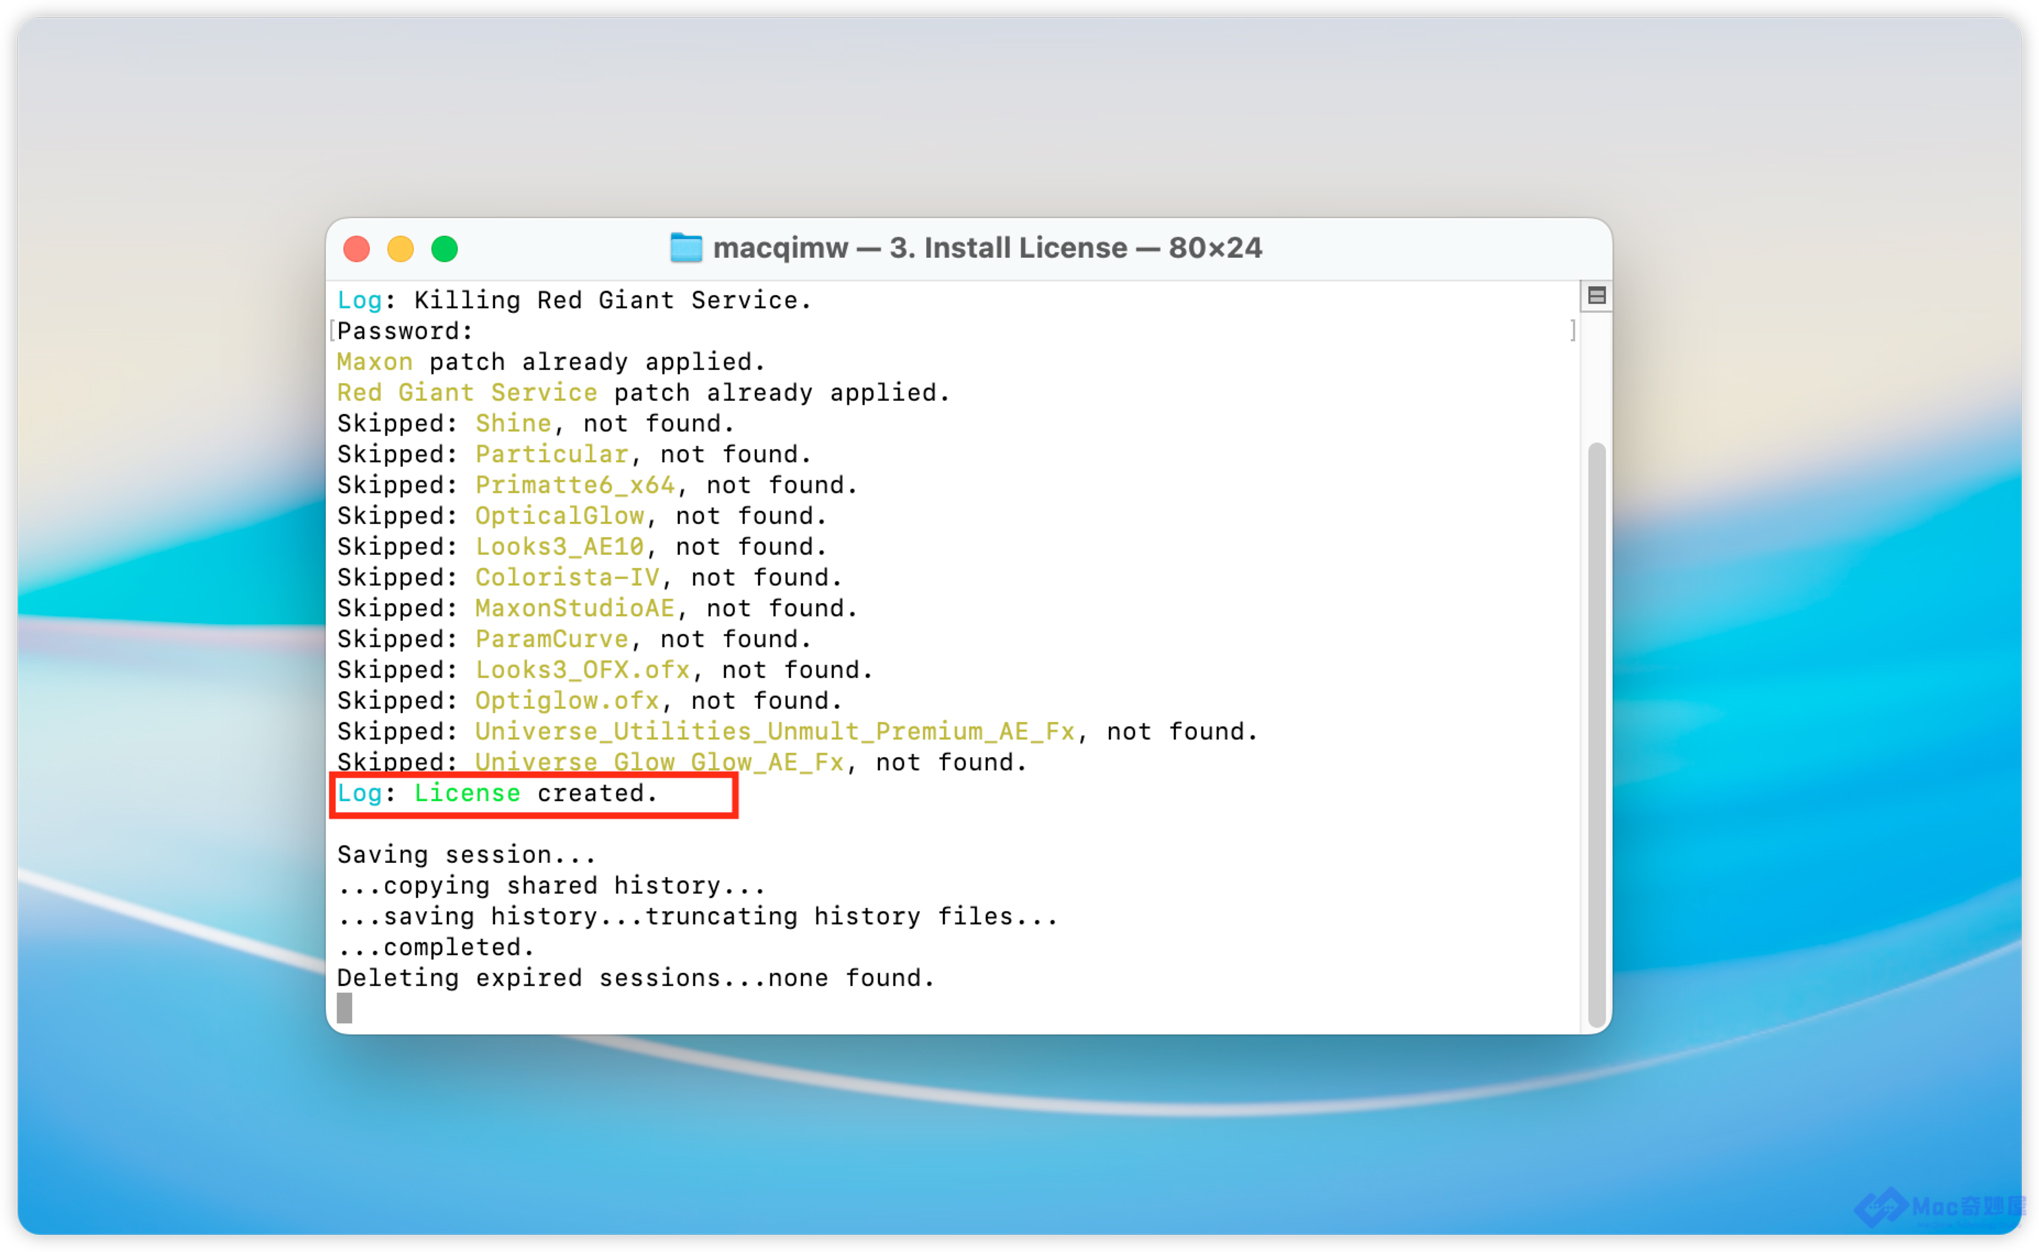Click 'Deleting expired sessions...none found.' line

(x=635, y=978)
